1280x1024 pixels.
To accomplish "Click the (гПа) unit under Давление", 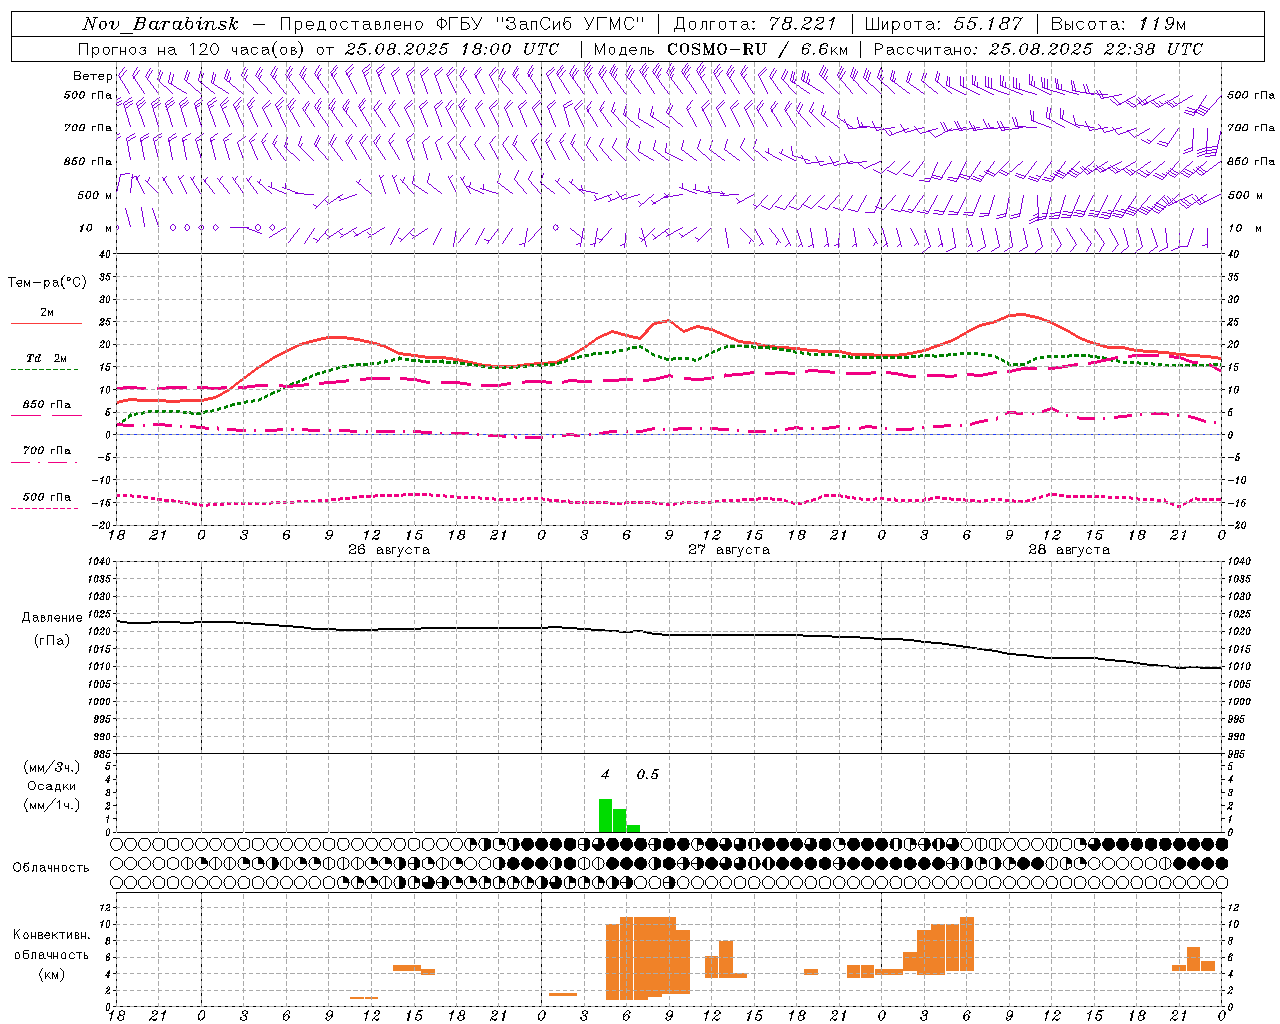I will pyautogui.click(x=52, y=641).
